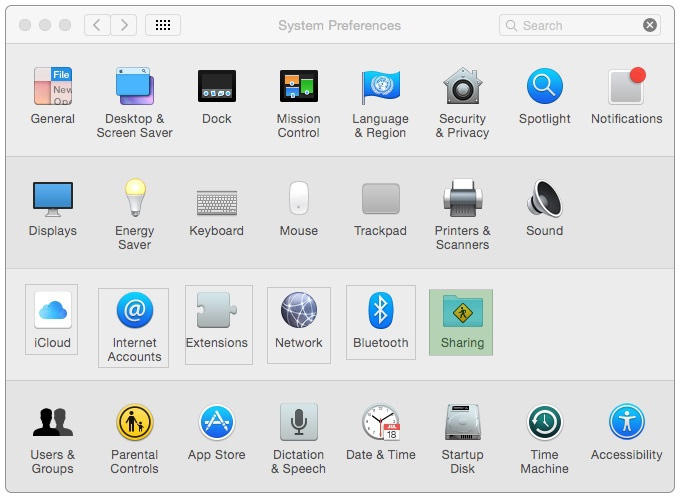This screenshot has width=680, height=498.
Task: Open Mission Control settings
Action: (x=299, y=103)
